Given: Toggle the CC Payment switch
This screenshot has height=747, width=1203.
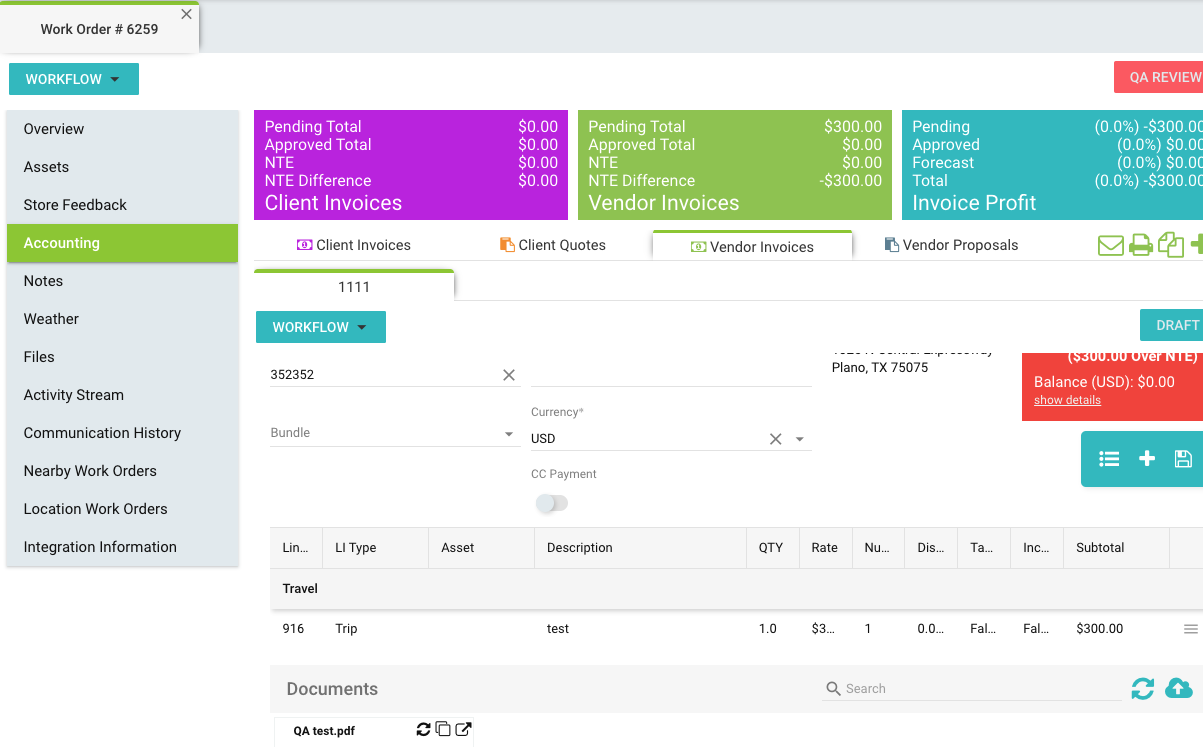Looking at the screenshot, I should (551, 503).
